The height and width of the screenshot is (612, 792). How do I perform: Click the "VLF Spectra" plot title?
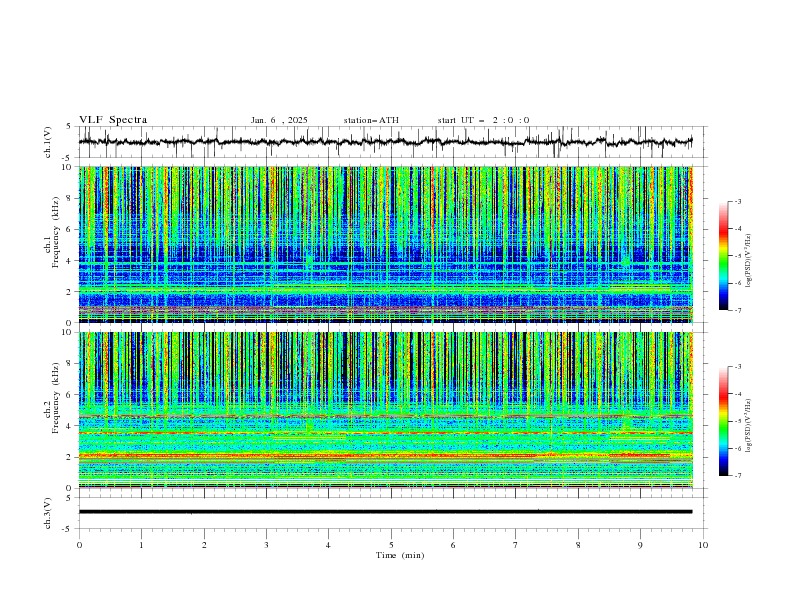113,120
